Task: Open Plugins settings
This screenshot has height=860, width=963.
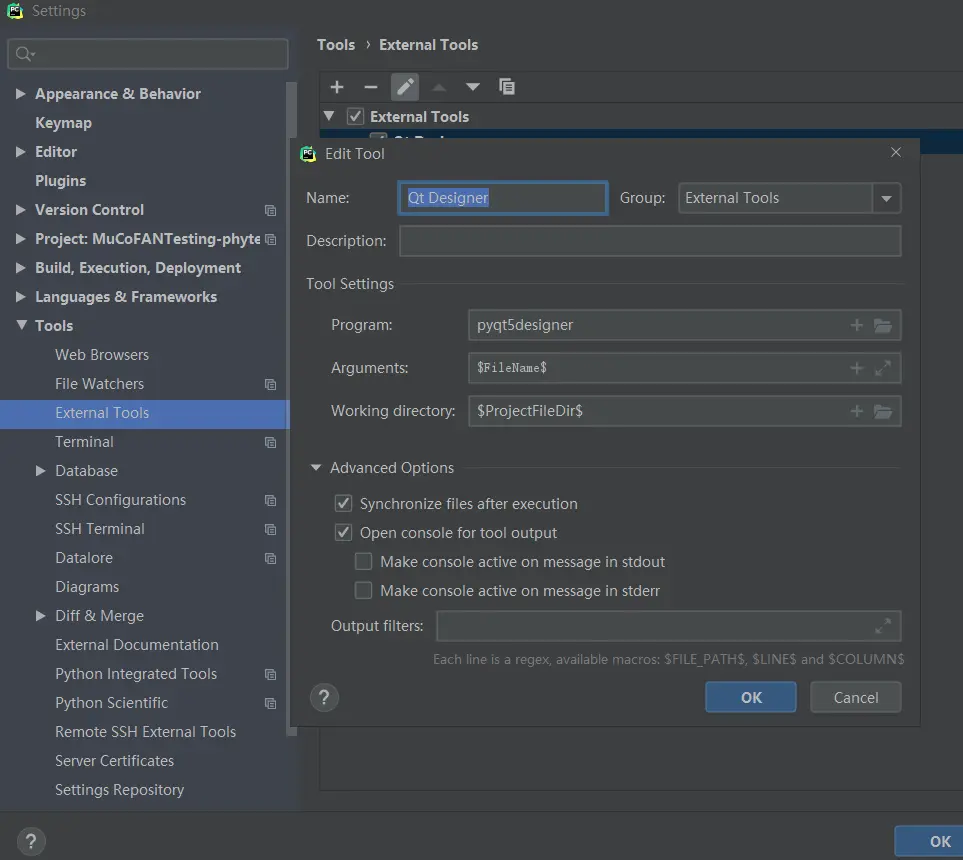Action: (x=60, y=181)
